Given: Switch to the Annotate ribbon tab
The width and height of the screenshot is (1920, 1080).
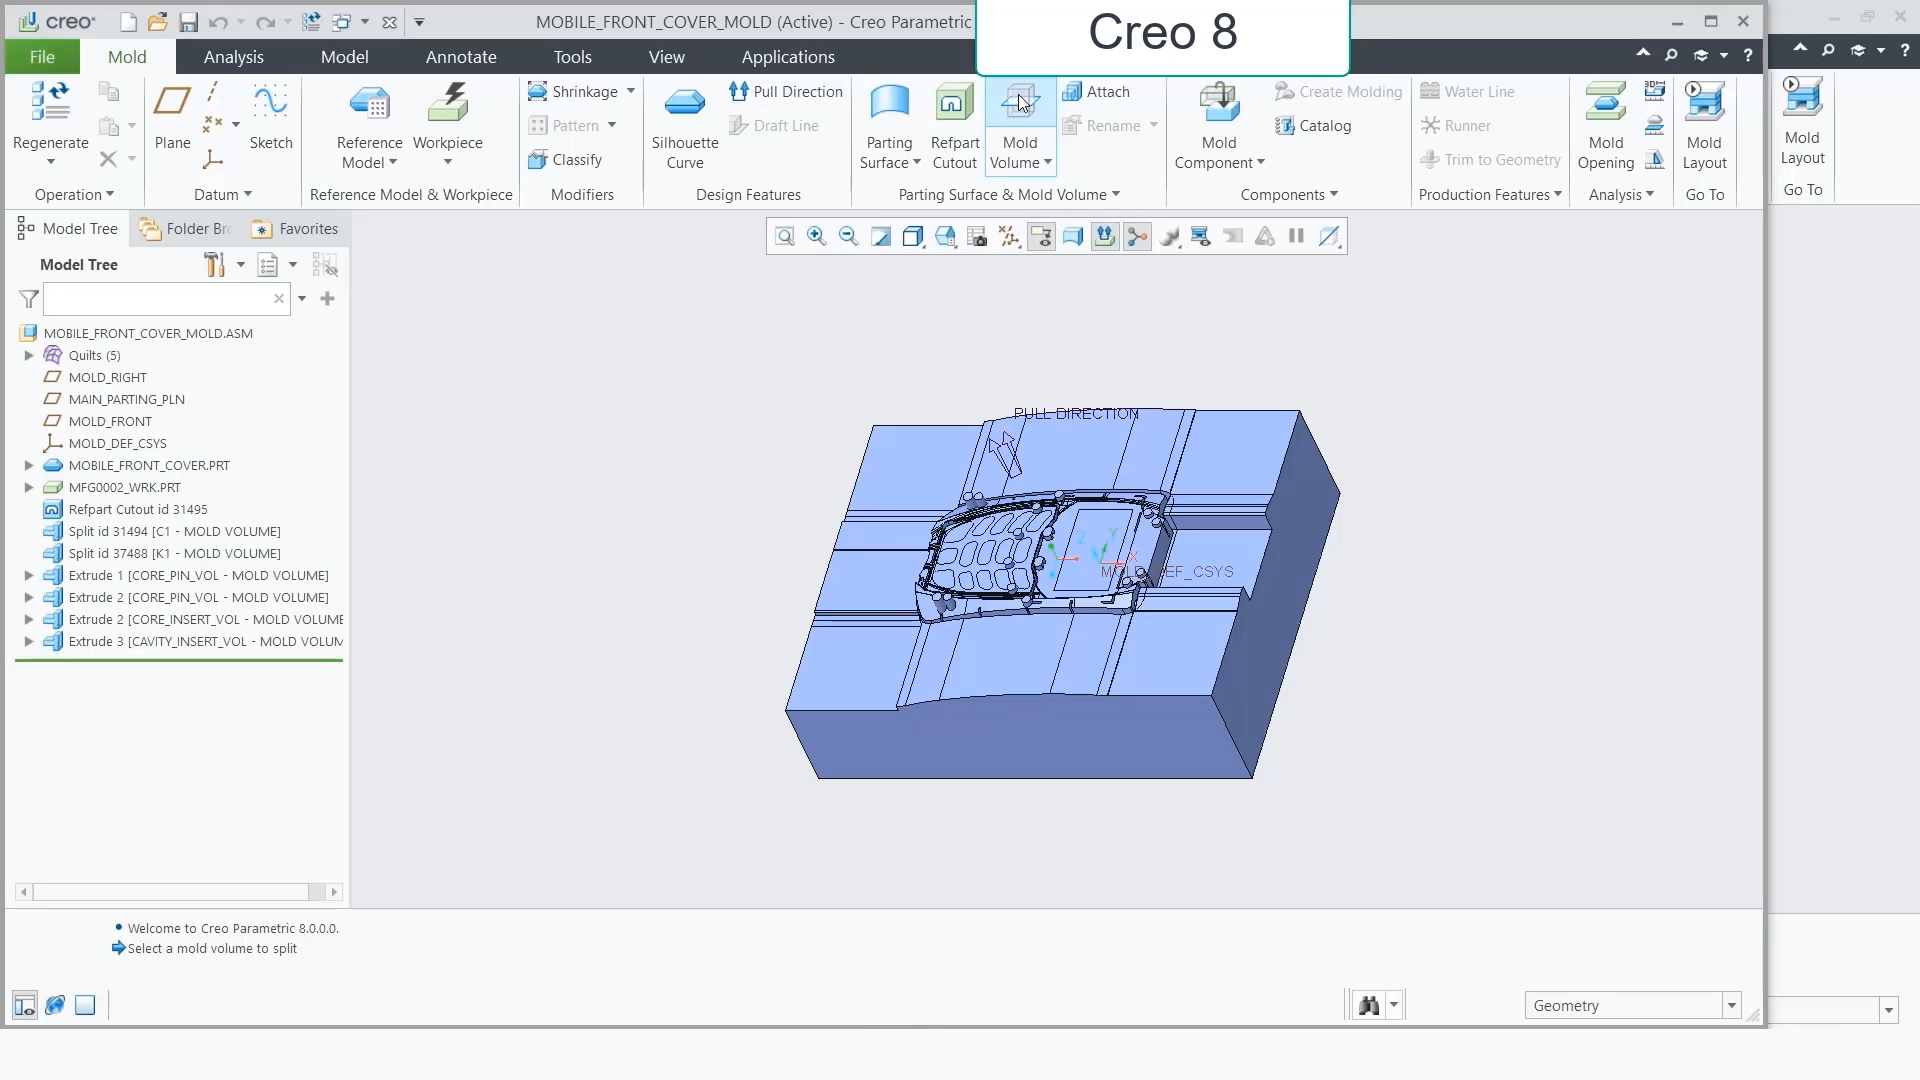Looking at the screenshot, I should 461,57.
